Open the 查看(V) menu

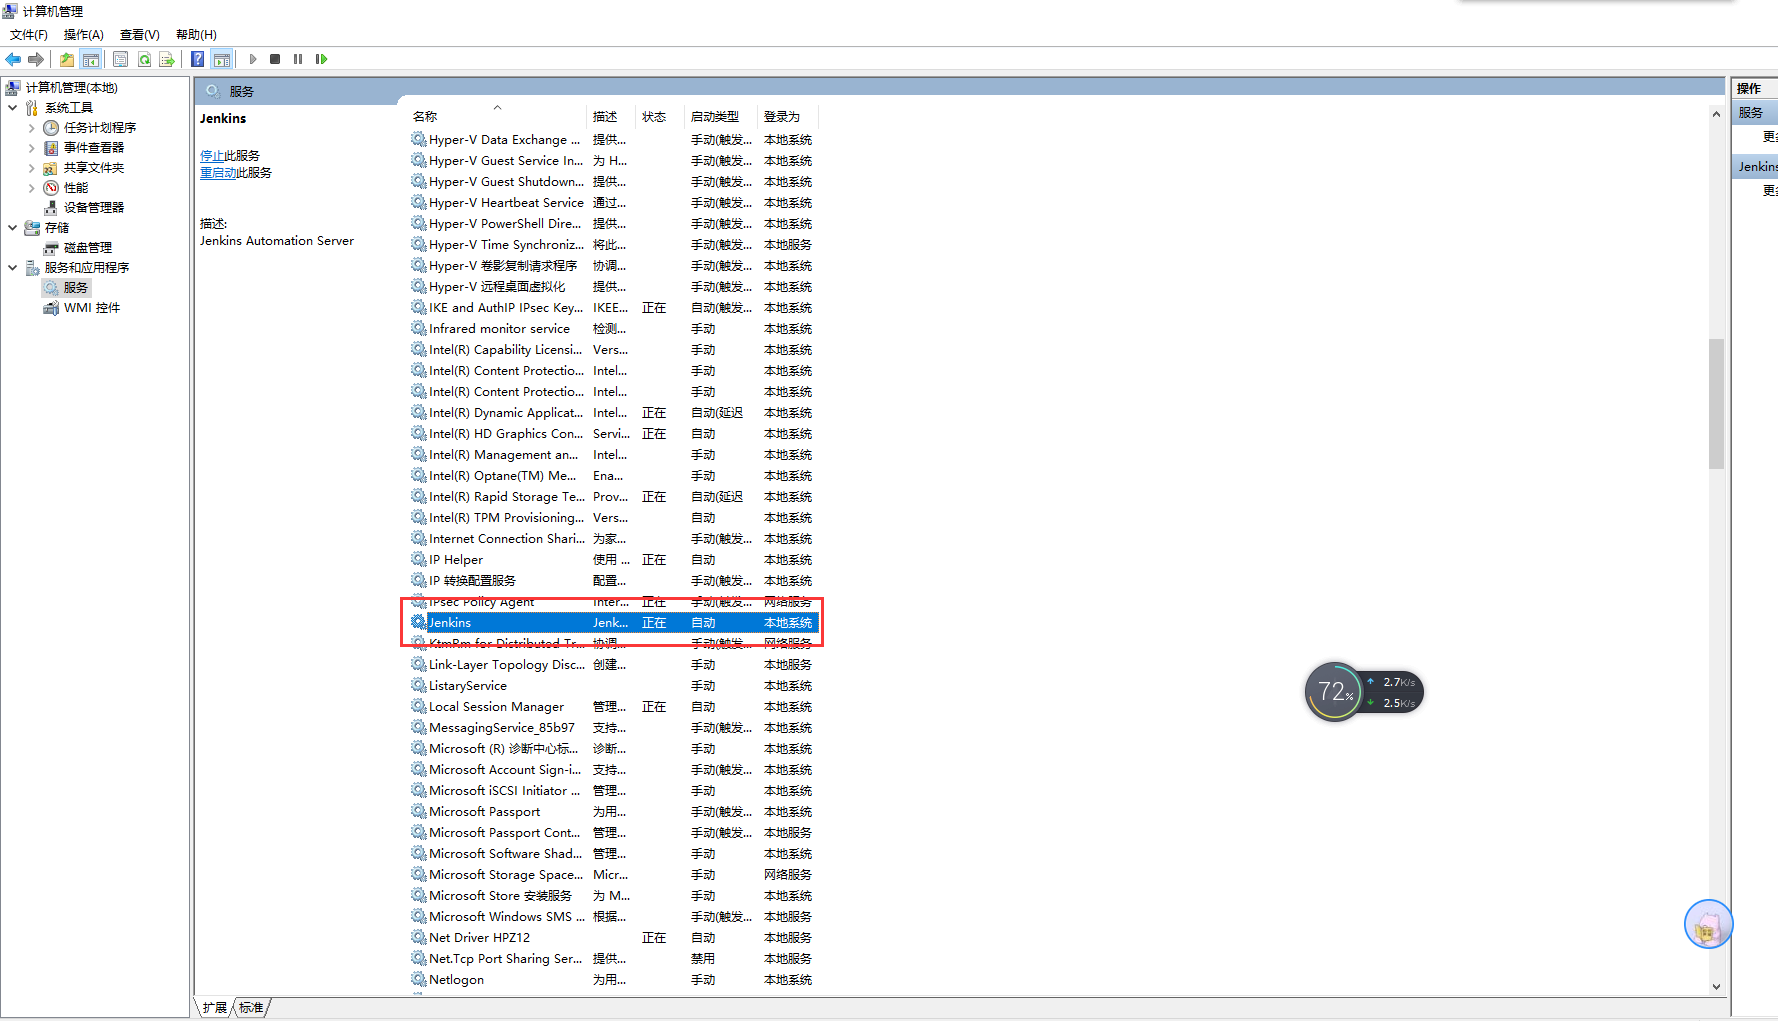(140, 35)
